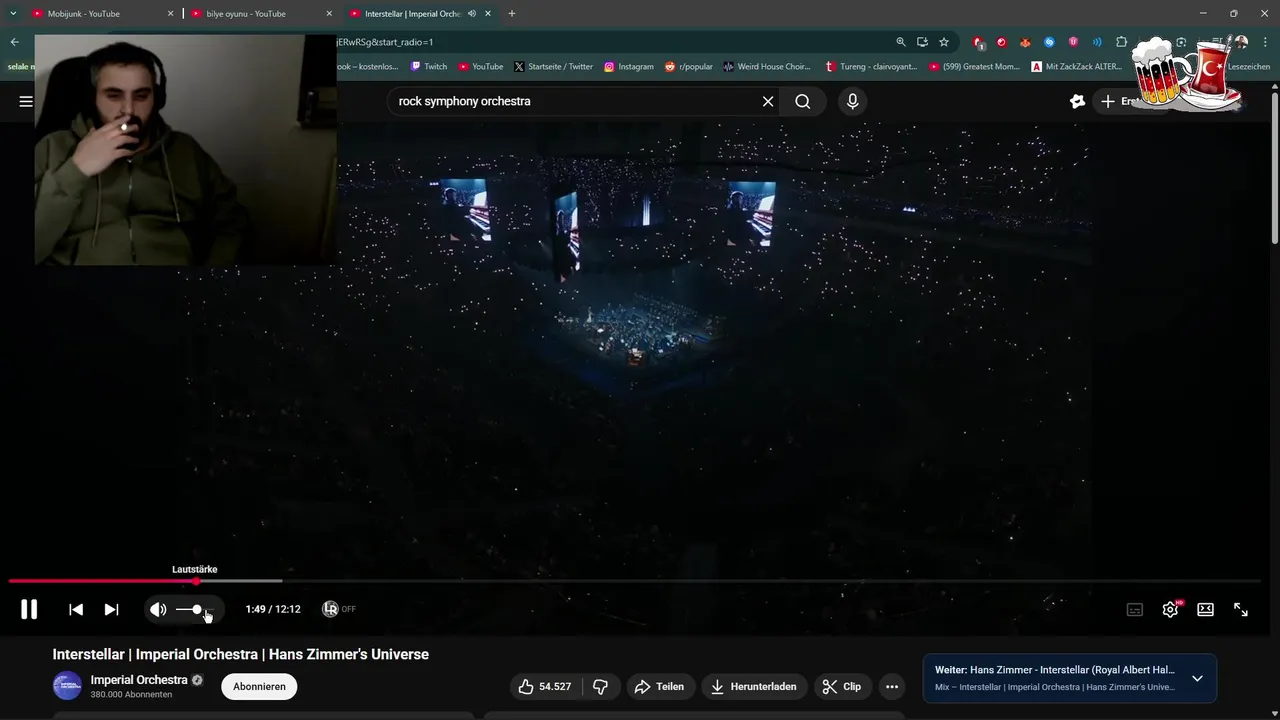Open the player settings gear
1280x720 pixels.
[1170, 609]
